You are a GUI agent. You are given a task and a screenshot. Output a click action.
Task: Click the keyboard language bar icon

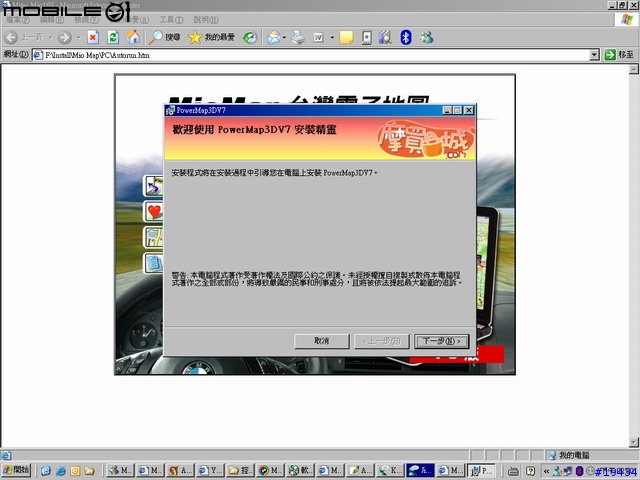513,471
